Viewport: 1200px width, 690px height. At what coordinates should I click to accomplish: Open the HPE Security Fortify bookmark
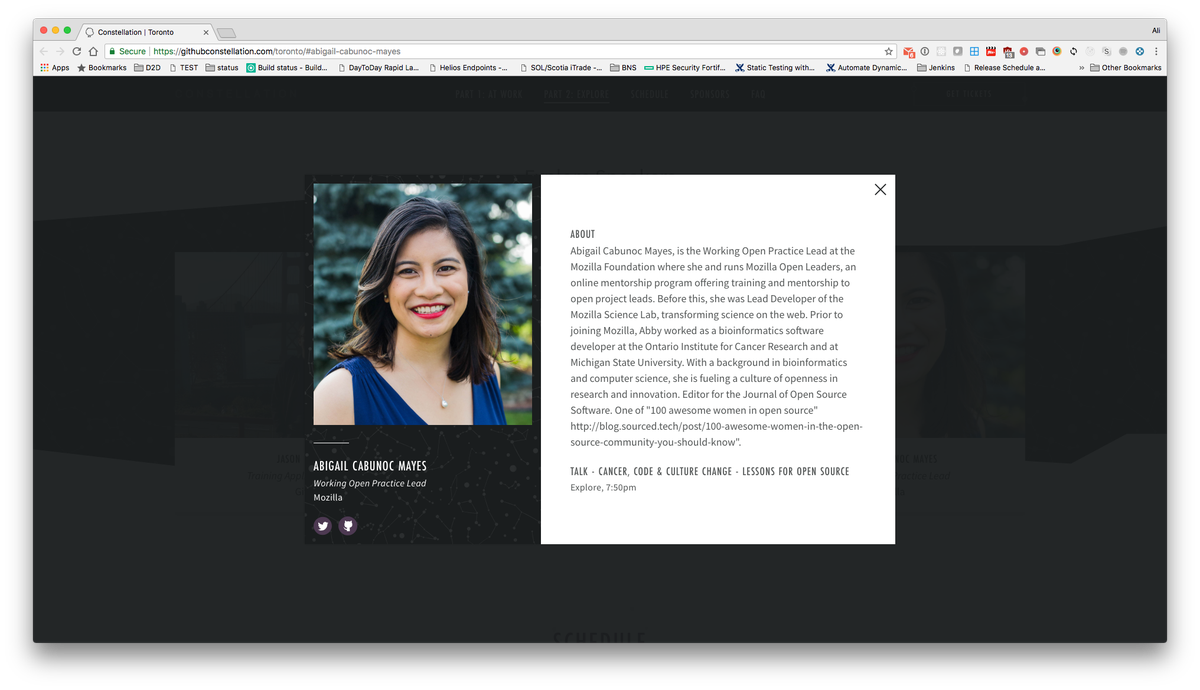click(x=685, y=68)
